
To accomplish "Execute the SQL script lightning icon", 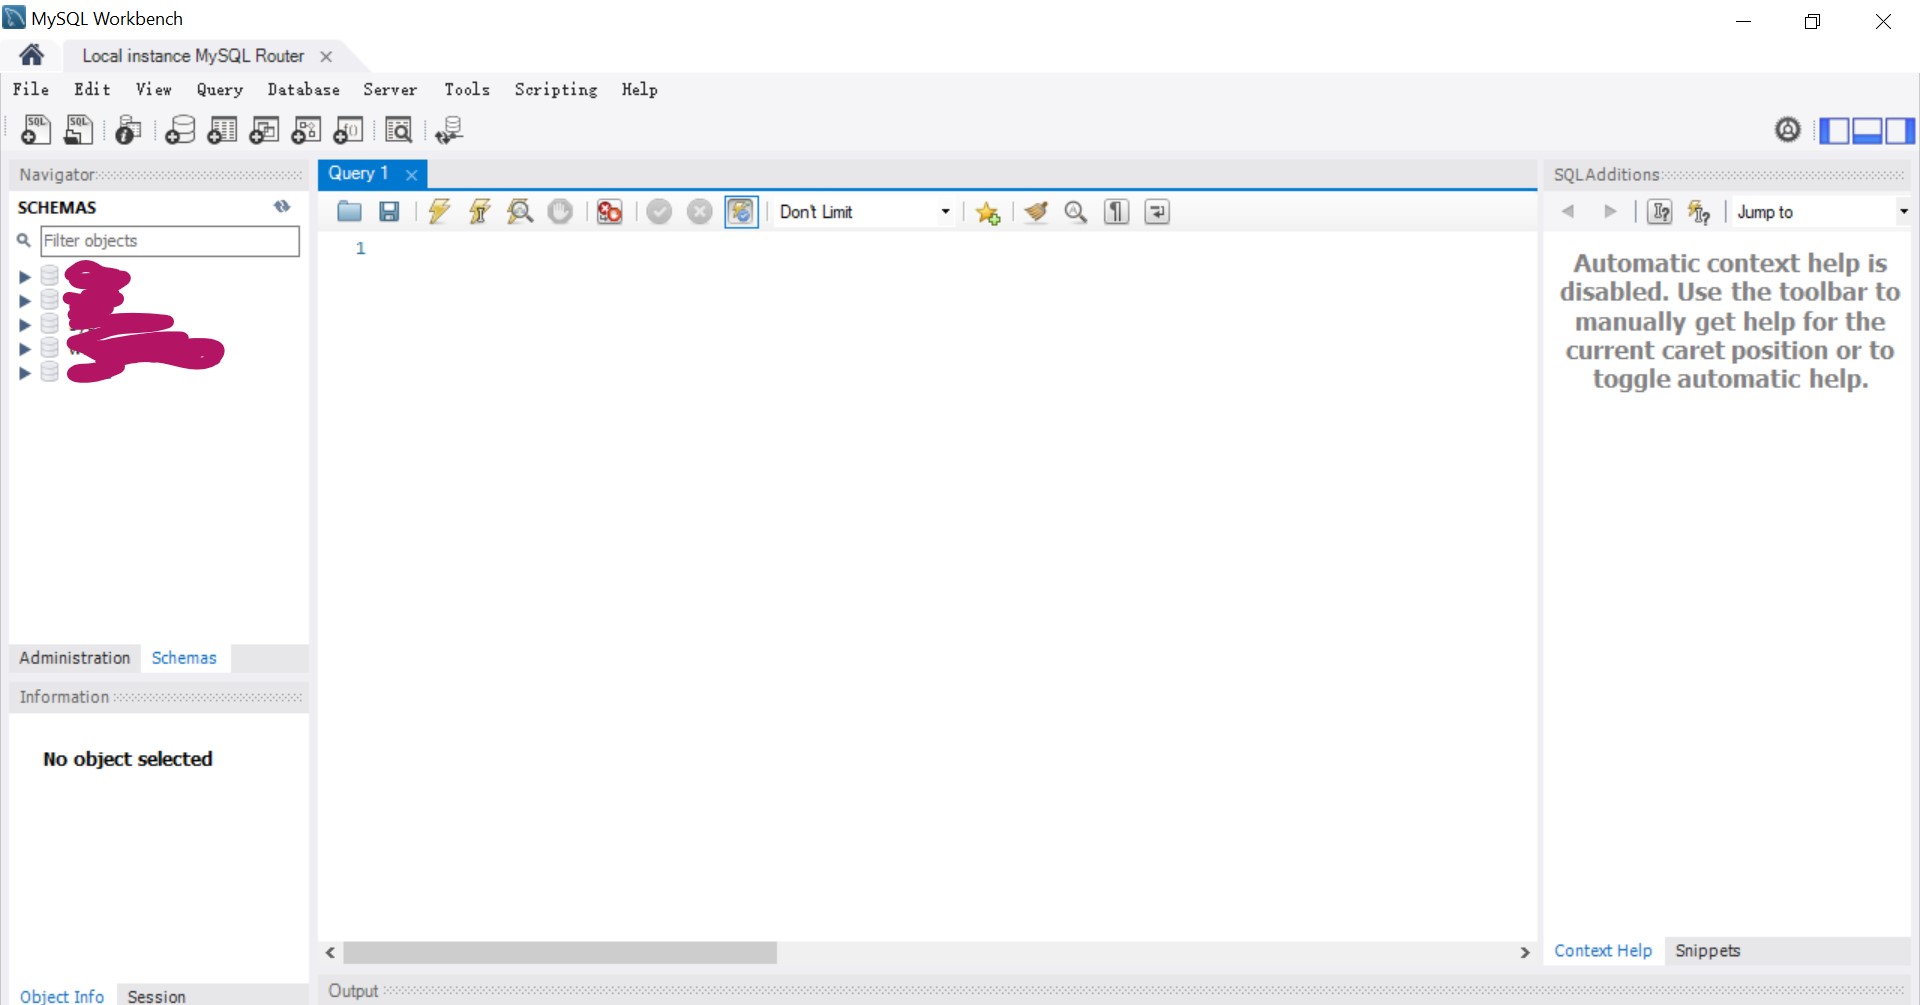I will [439, 212].
